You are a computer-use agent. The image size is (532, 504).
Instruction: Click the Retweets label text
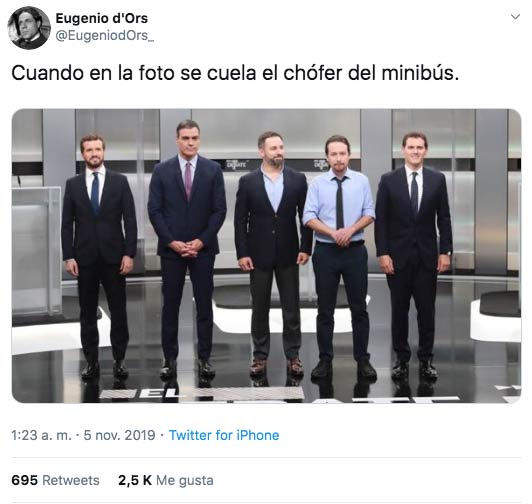click(x=71, y=480)
